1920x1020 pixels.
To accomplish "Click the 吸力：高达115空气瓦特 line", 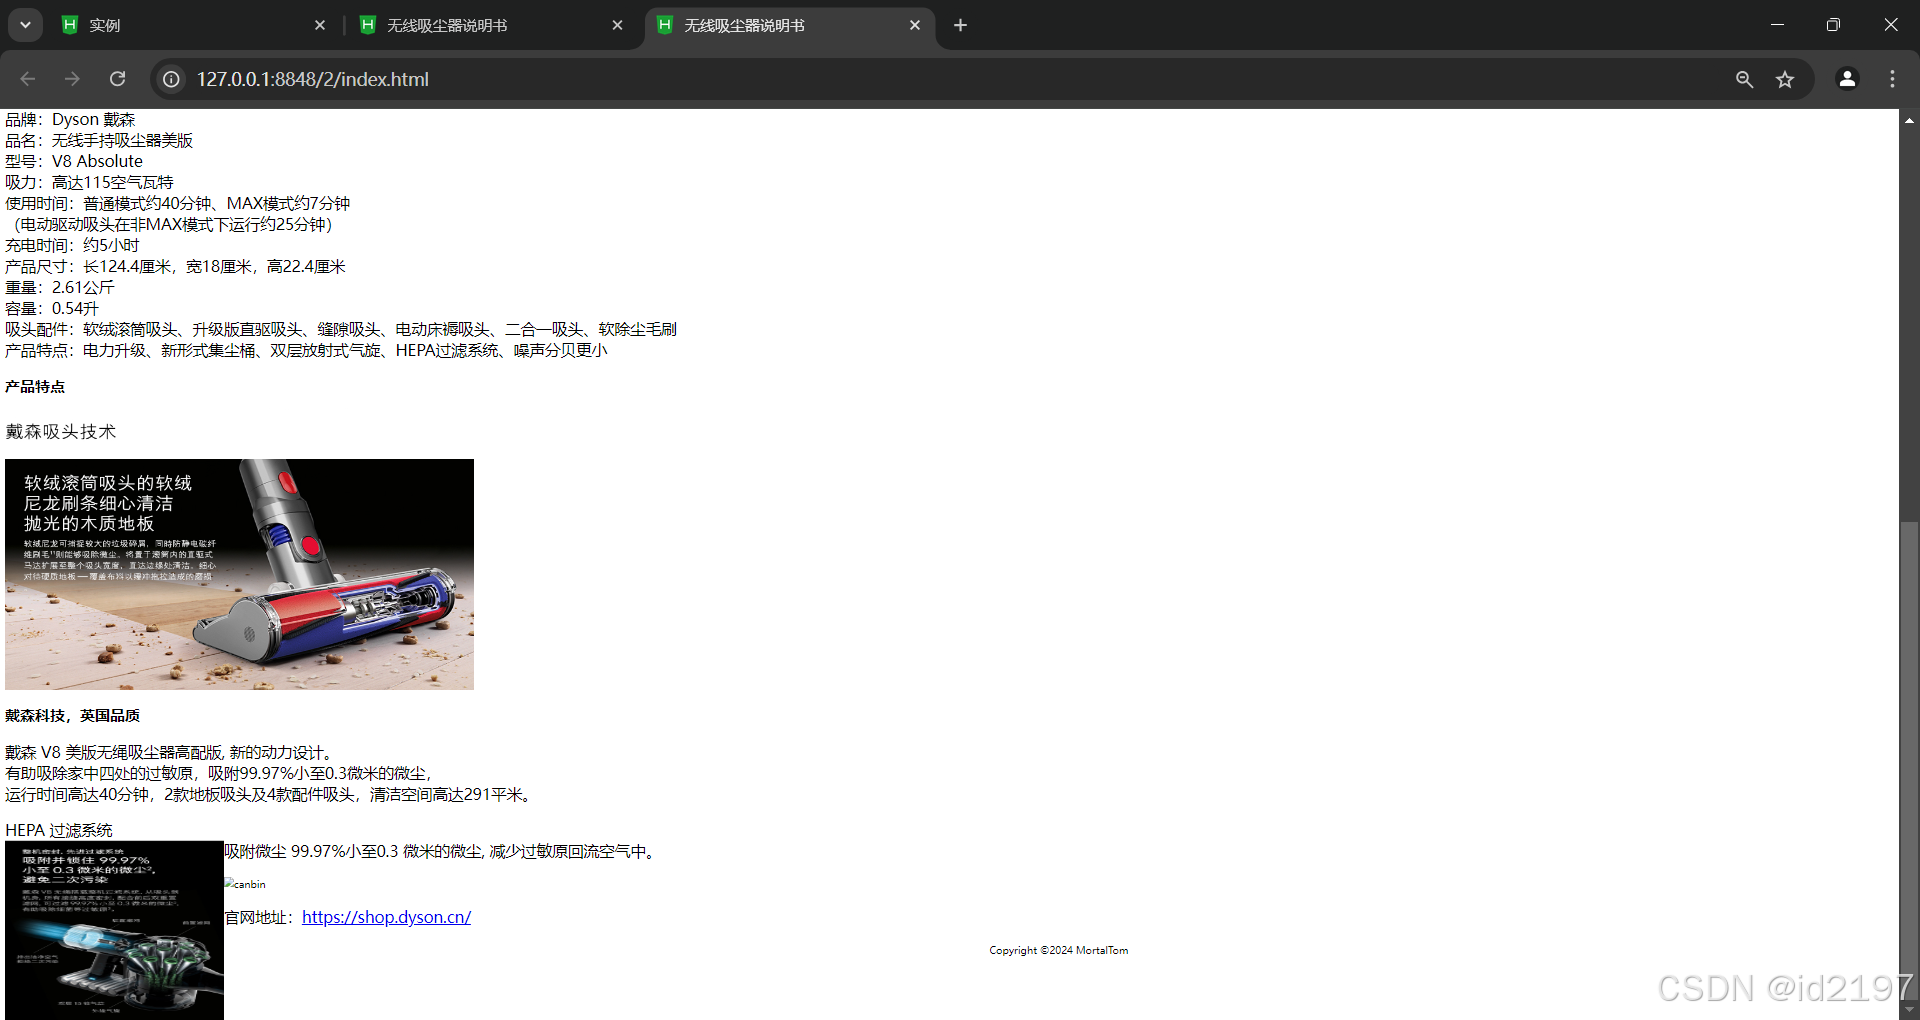I will (89, 182).
